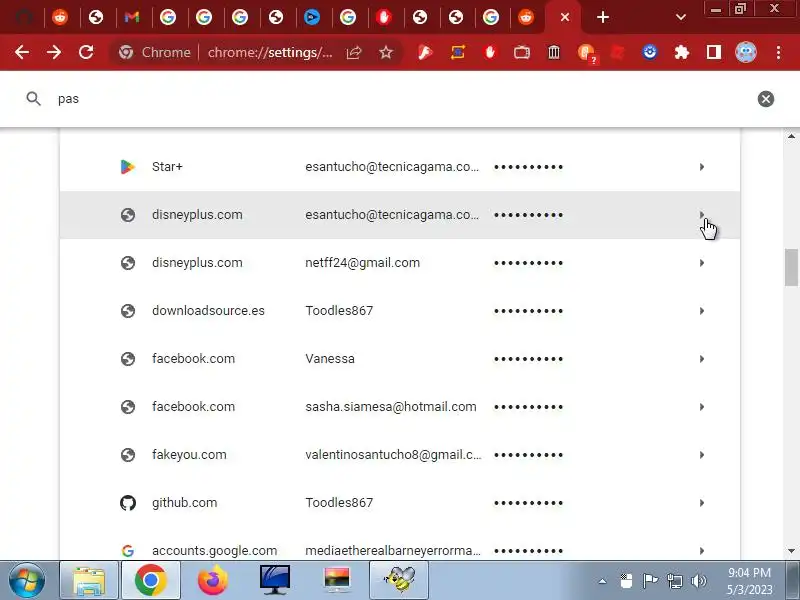Open Firefox from the taskbar

tap(212, 580)
